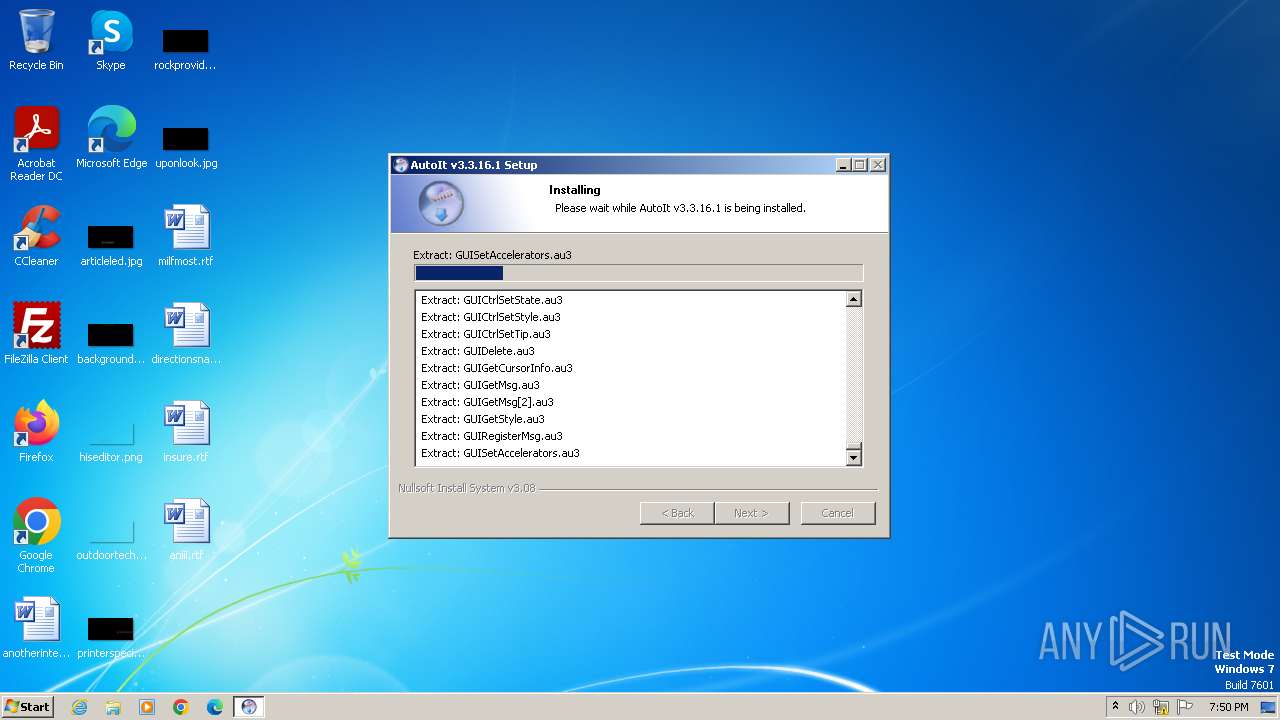
Task: Select the anill.rtf document icon
Action: coord(186,530)
